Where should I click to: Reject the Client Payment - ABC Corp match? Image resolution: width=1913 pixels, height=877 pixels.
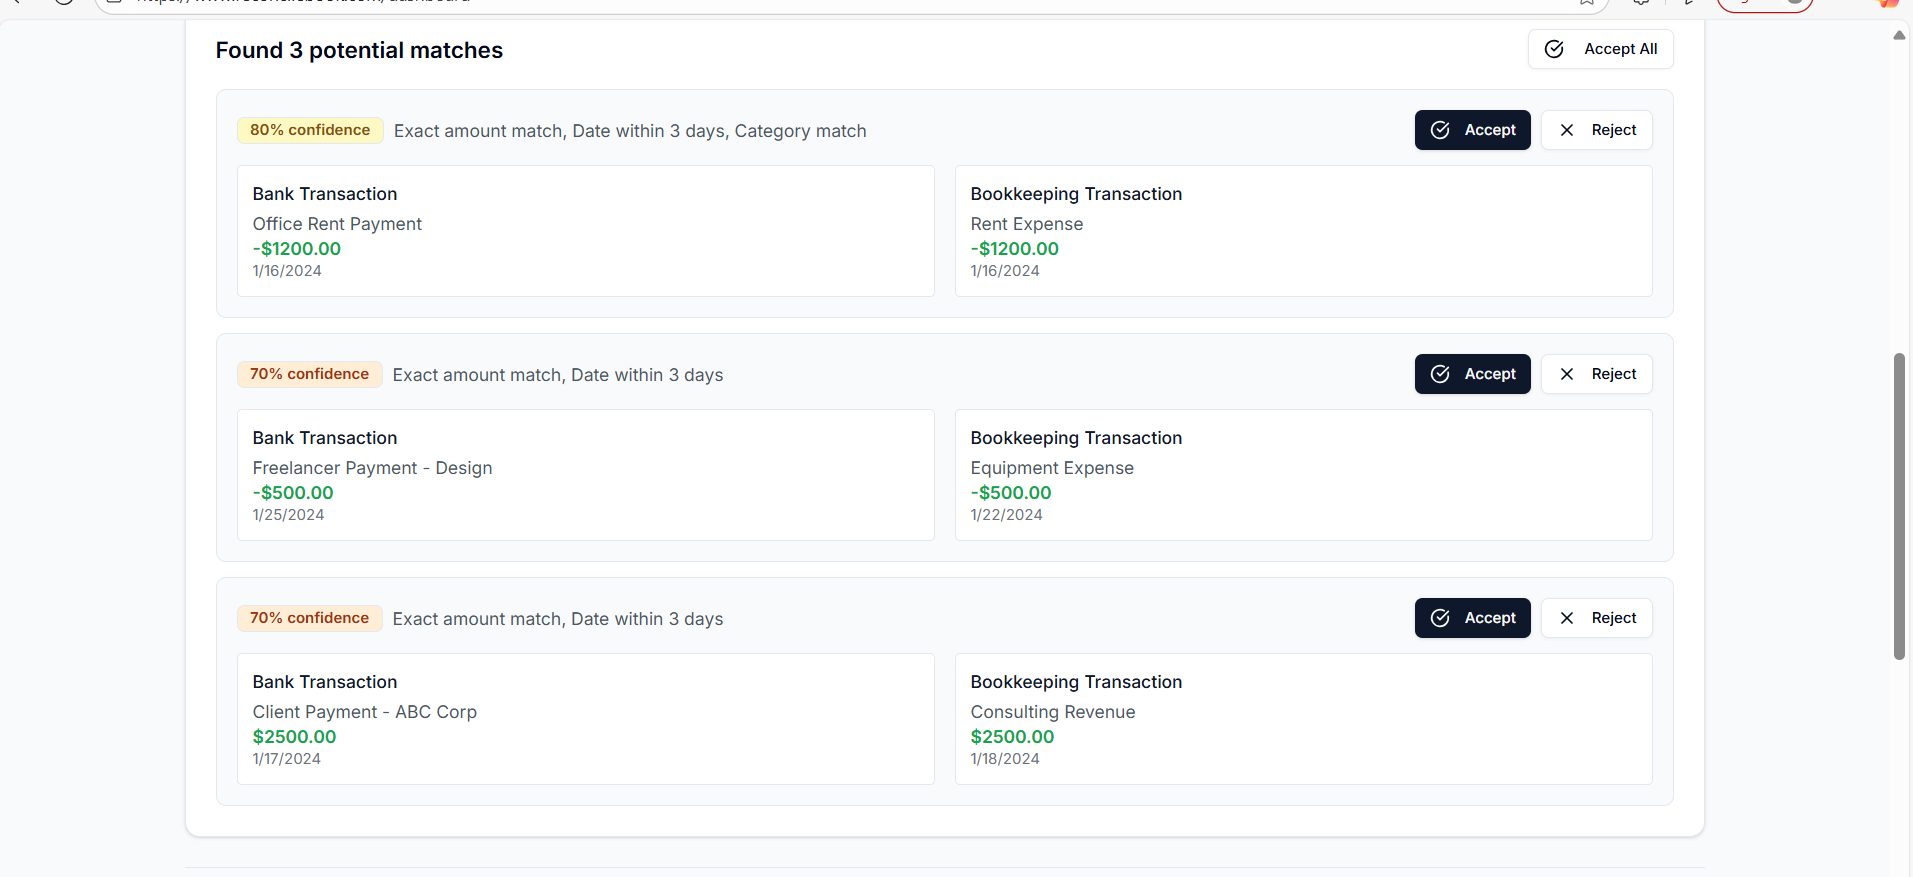click(1596, 618)
